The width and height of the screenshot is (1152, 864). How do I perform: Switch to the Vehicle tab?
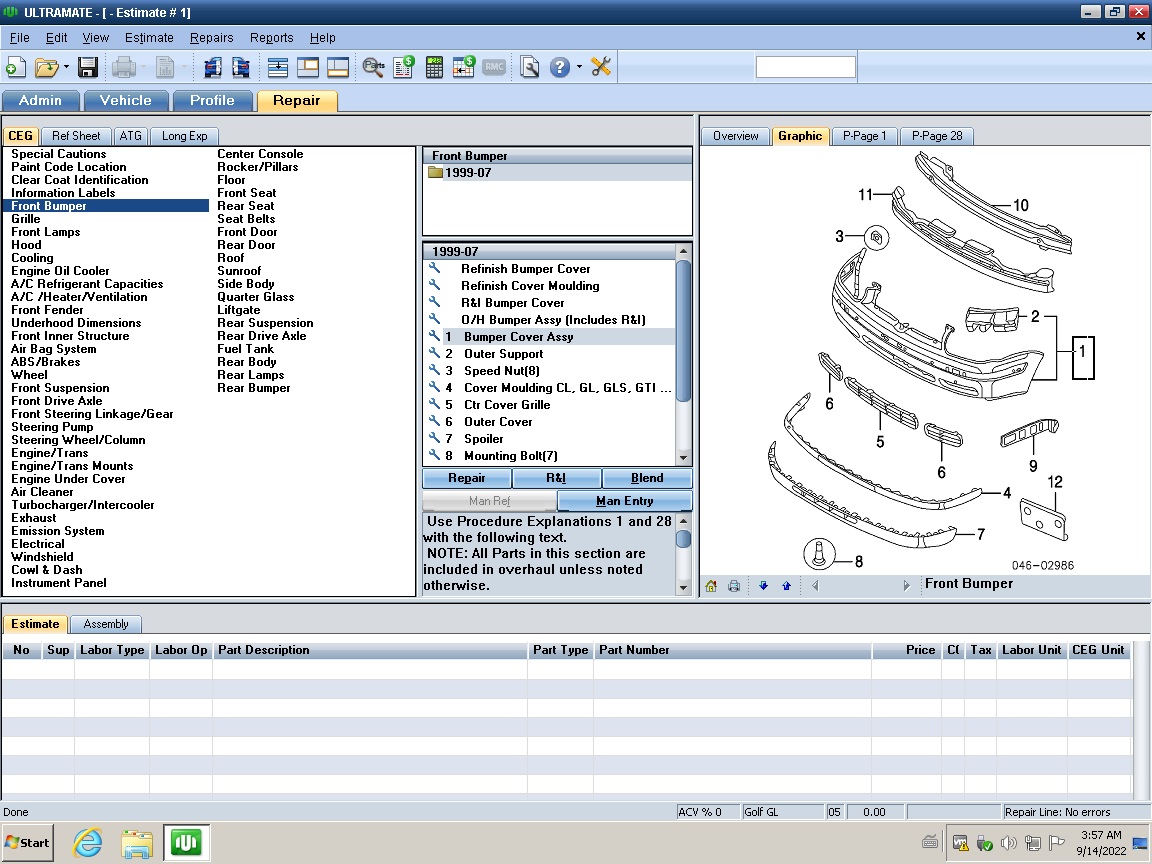(126, 101)
